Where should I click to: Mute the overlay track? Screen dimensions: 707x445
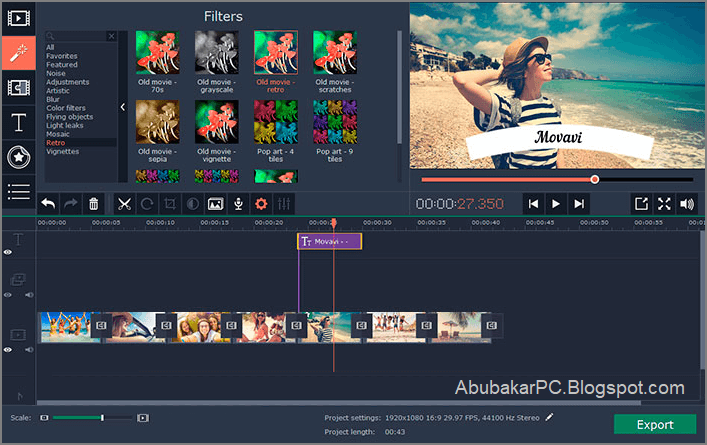pos(29,295)
